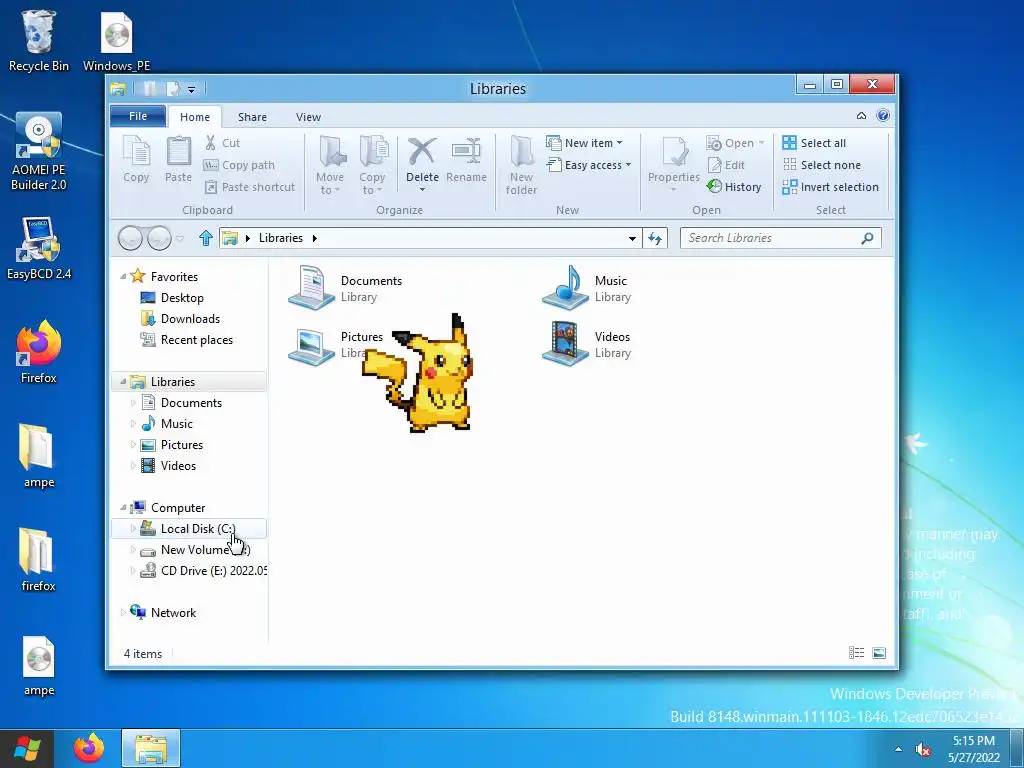Open the Videos library in main pane
Viewport: 1024px width, 768px height.
tap(586, 344)
